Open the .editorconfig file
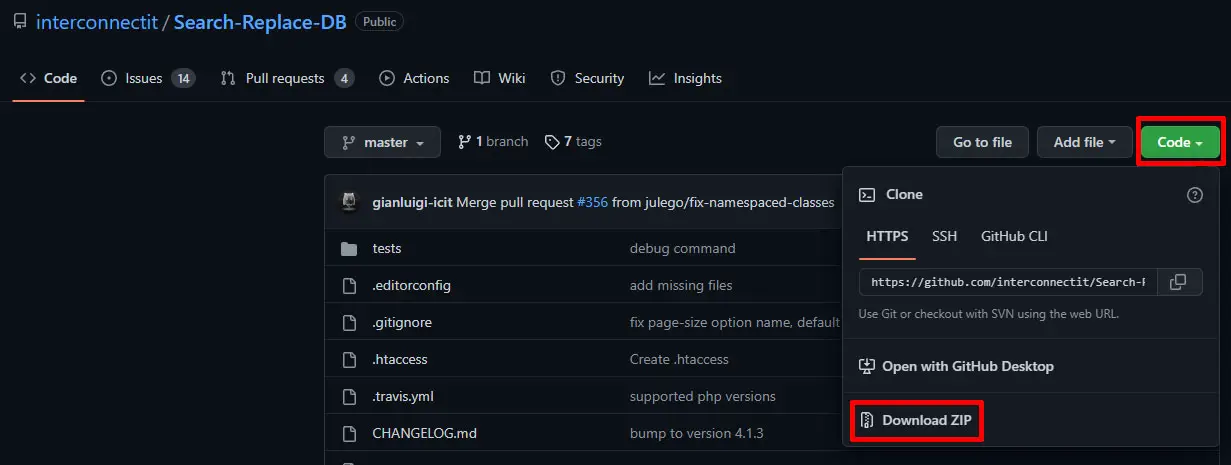This screenshot has width=1231, height=465. 412,285
